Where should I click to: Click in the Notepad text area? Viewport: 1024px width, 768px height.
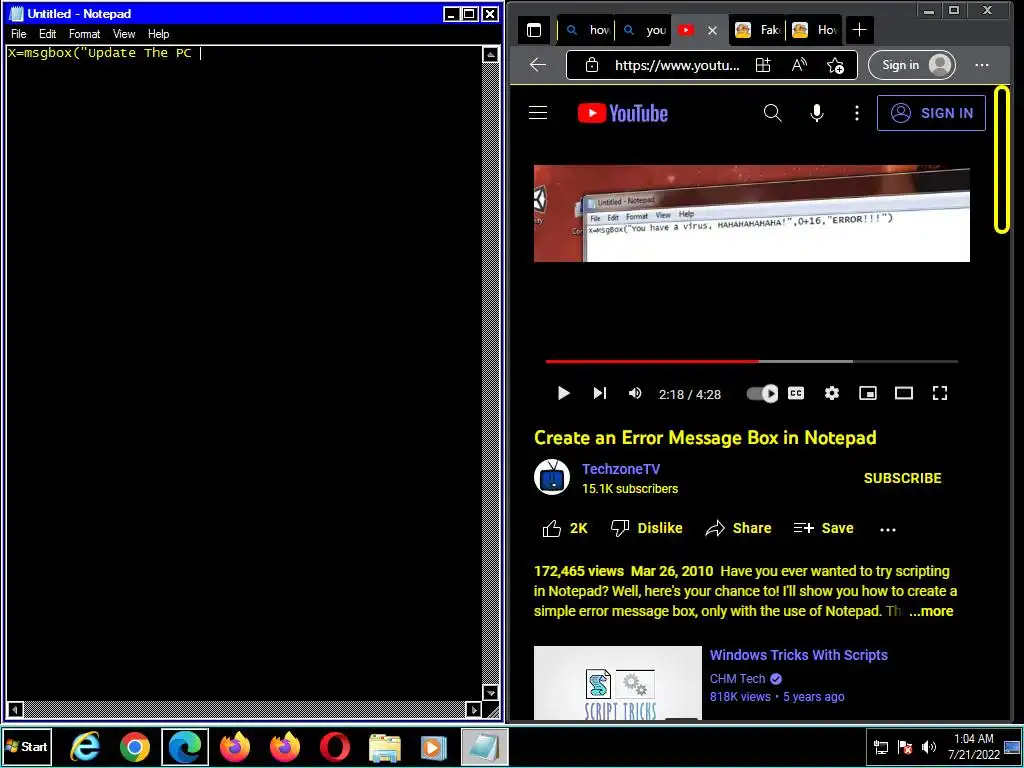[x=244, y=372]
